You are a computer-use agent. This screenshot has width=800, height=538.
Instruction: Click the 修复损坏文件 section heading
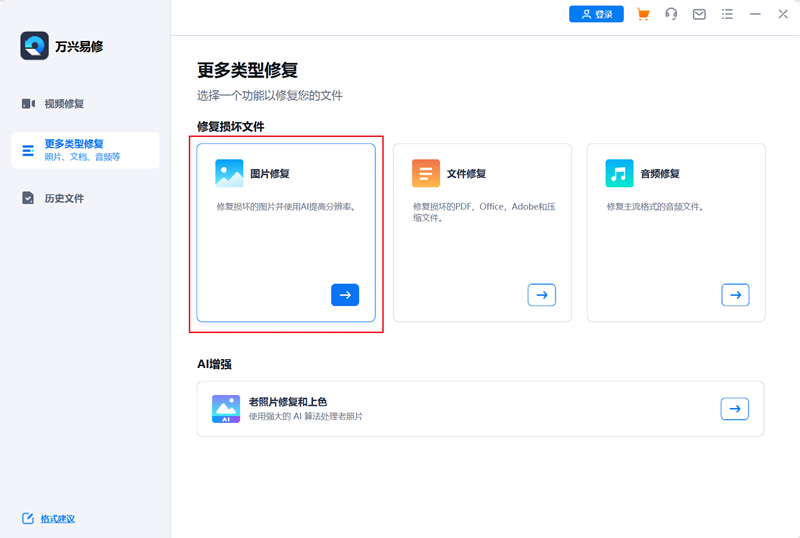(231, 127)
